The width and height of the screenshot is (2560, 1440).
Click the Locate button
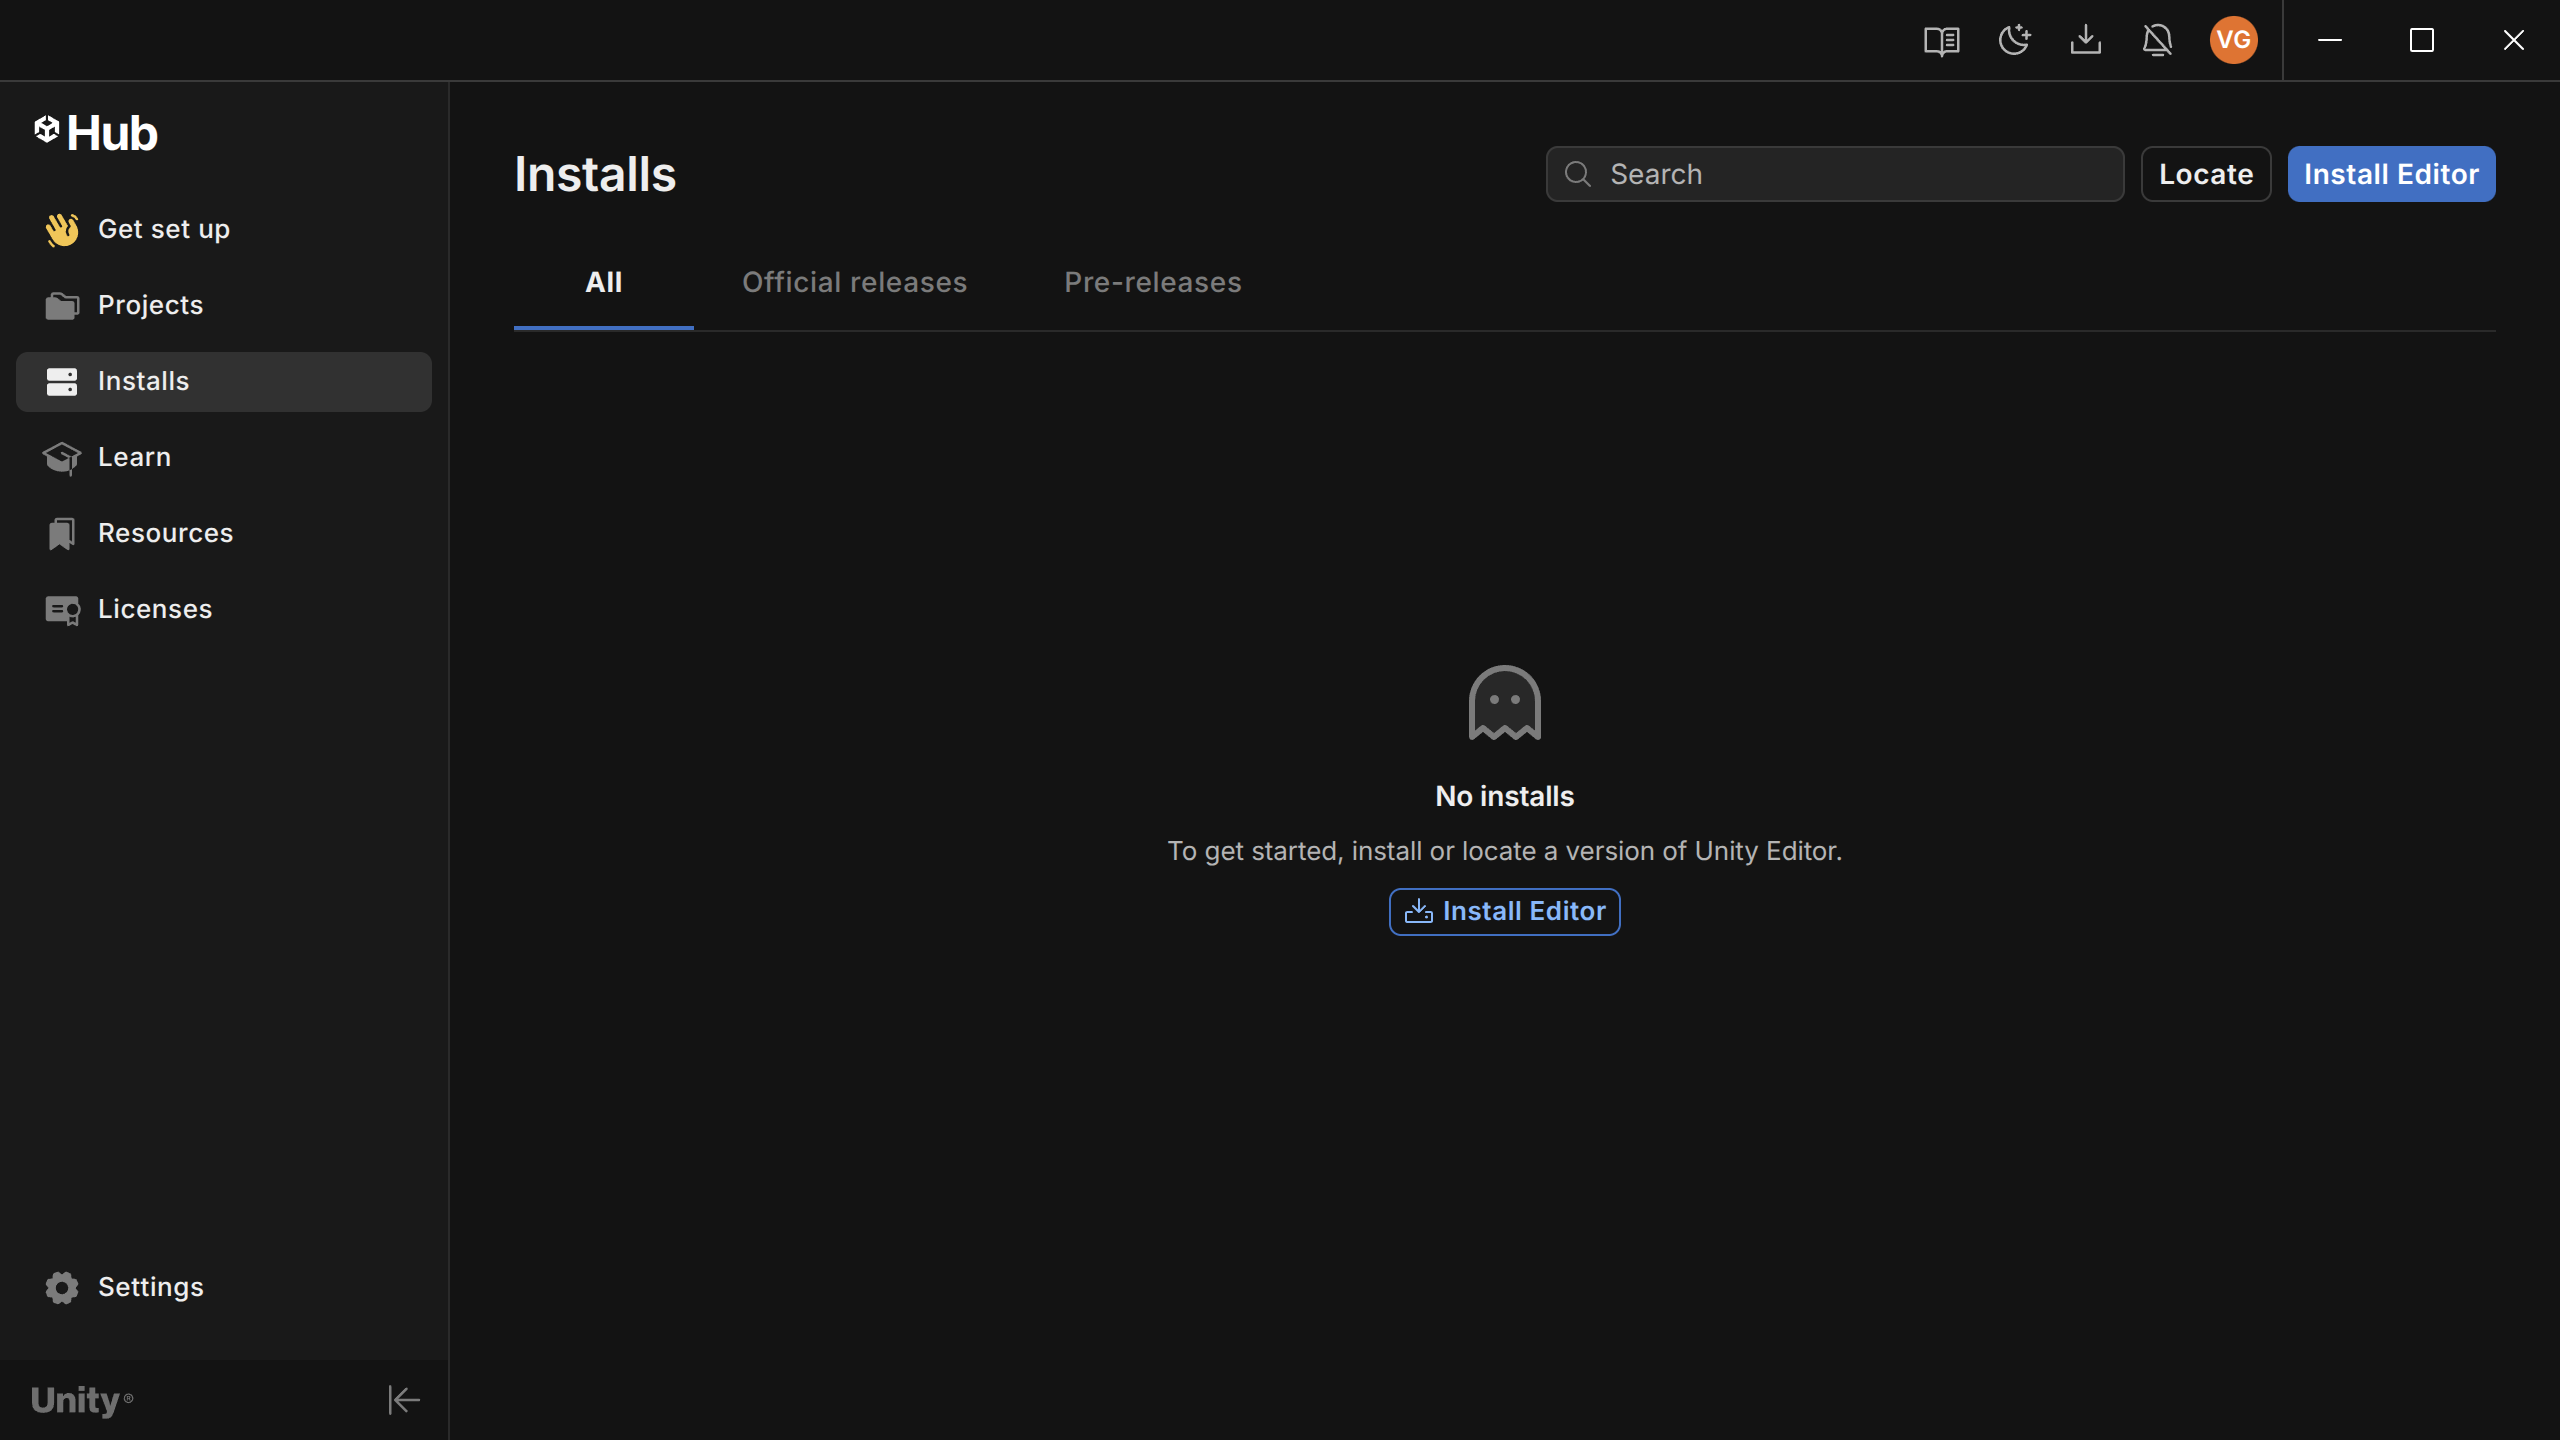coord(2205,174)
